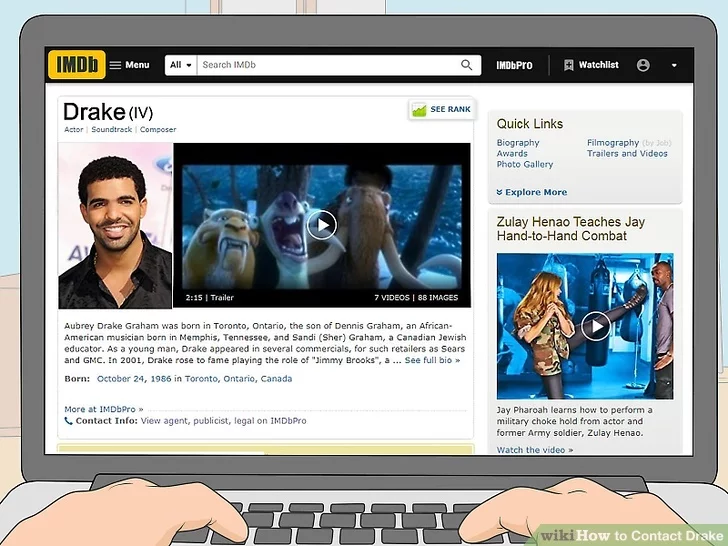Open Drake's profile photo

click(x=115, y=226)
